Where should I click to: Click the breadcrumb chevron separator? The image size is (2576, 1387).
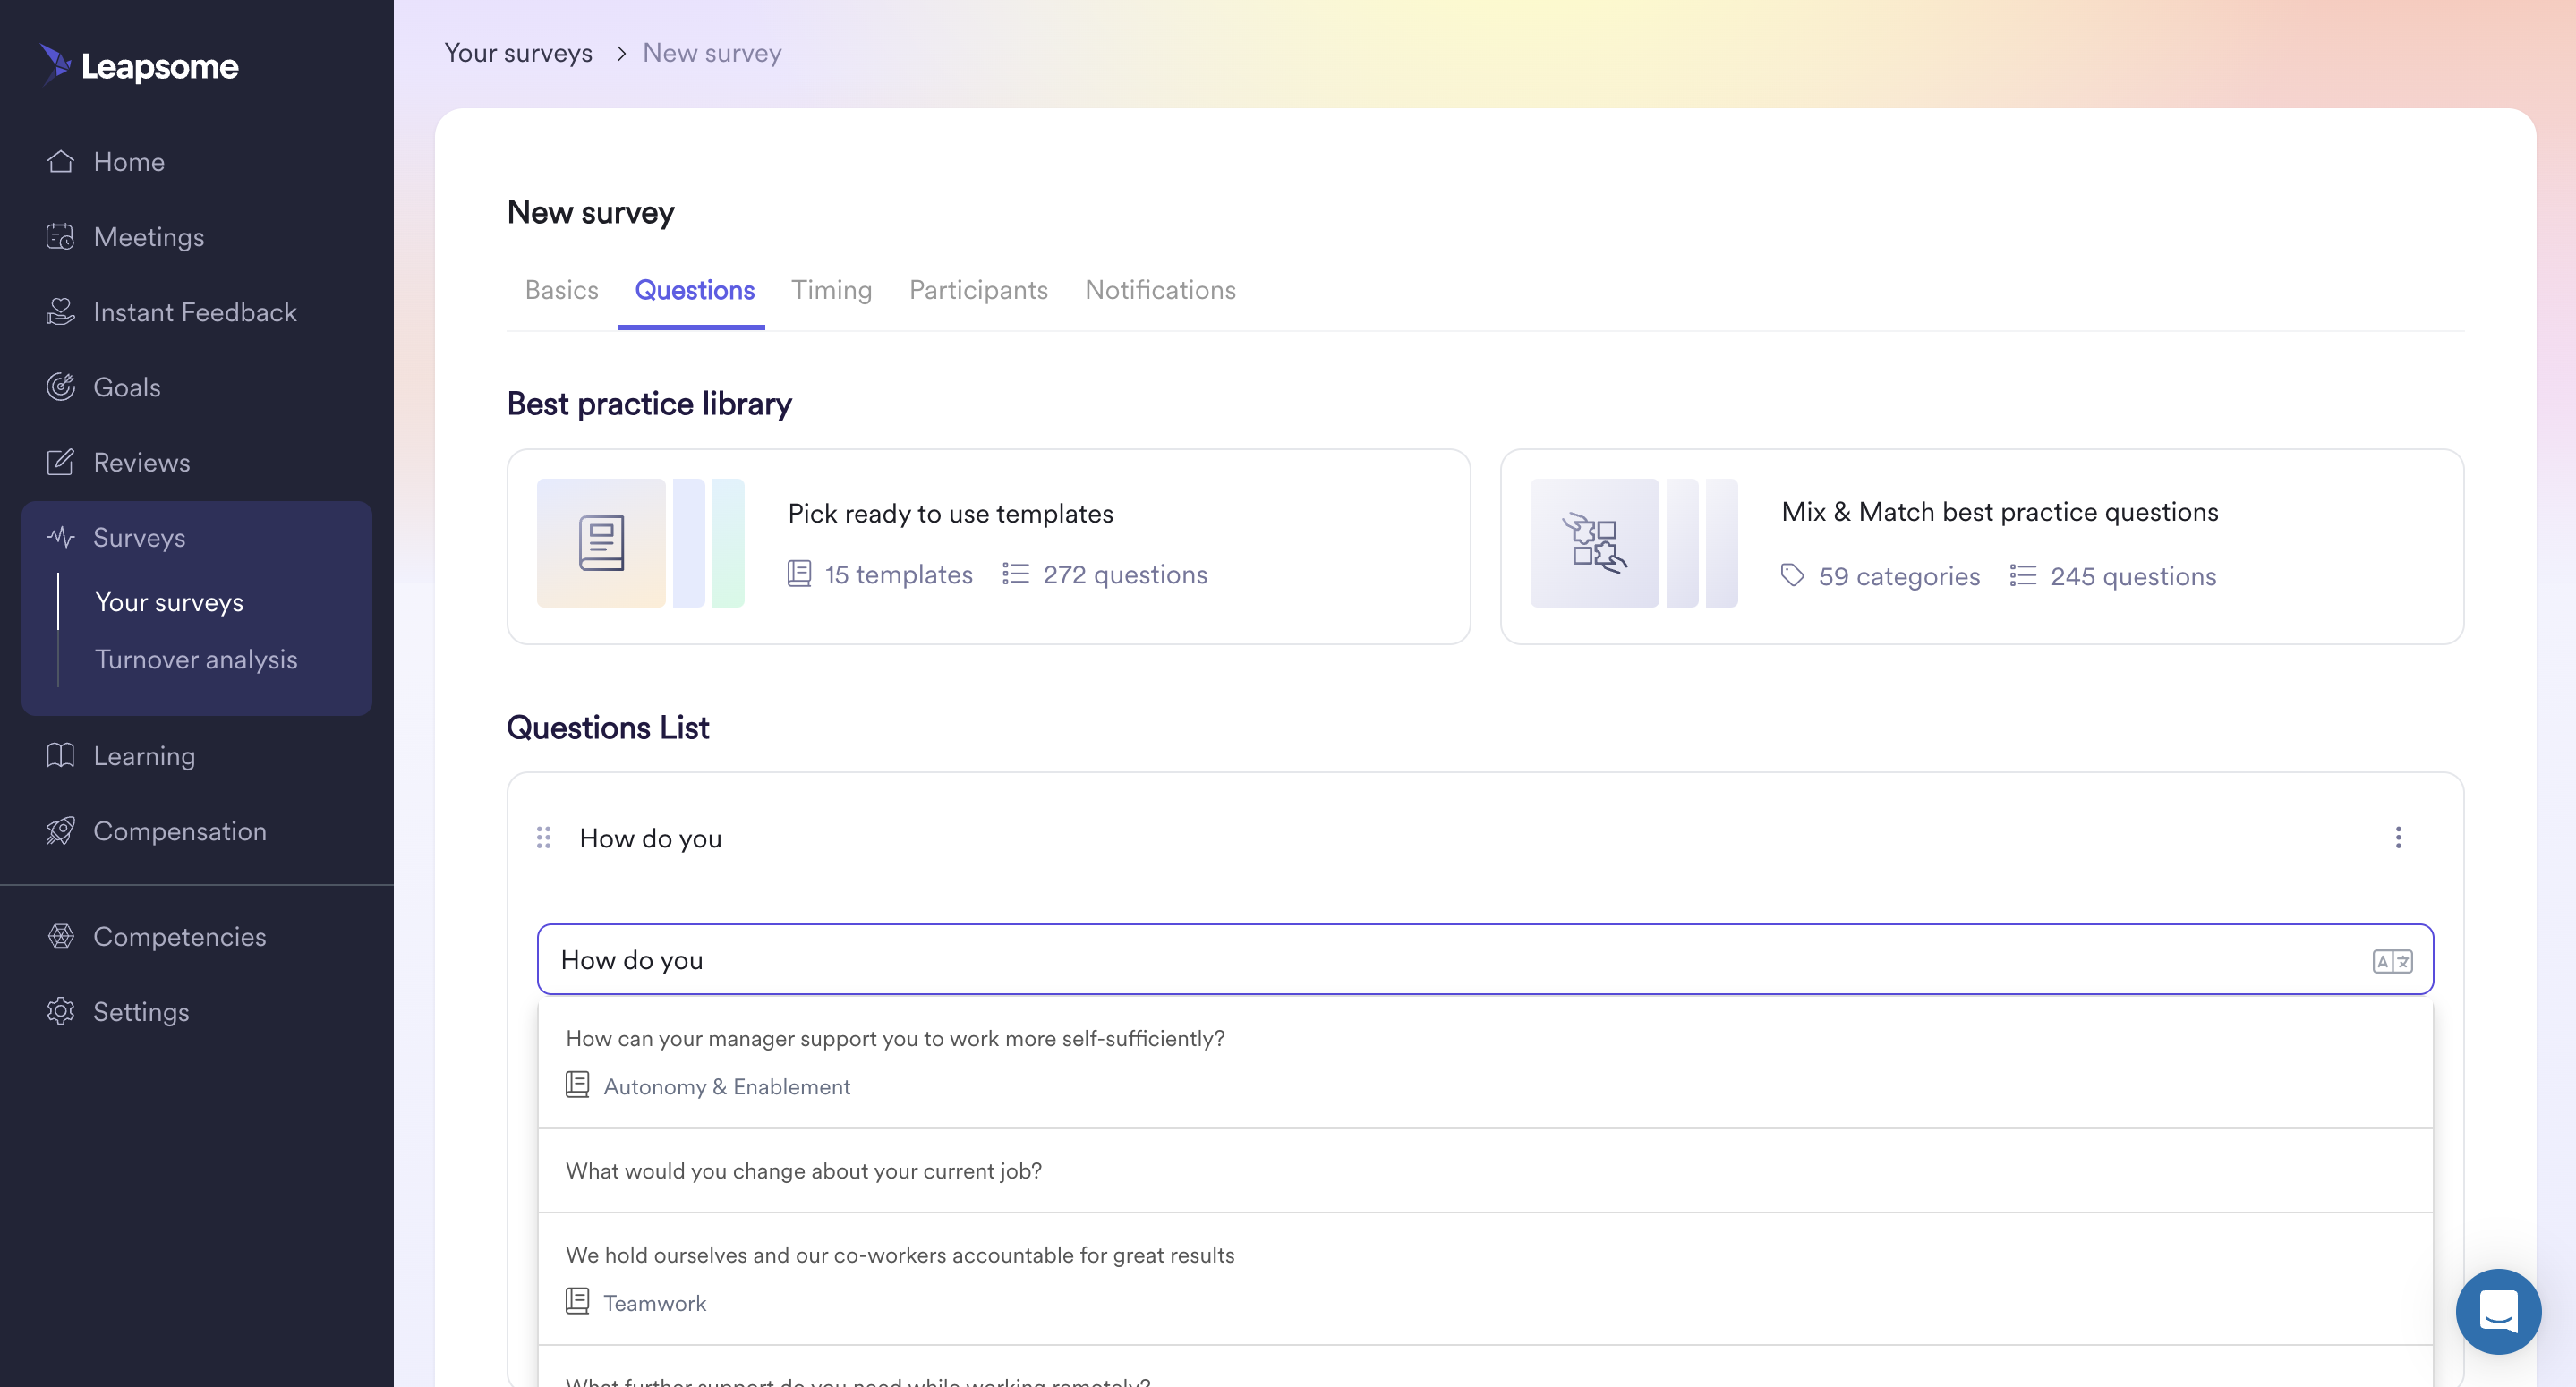pyautogui.click(x=621, y=53)
